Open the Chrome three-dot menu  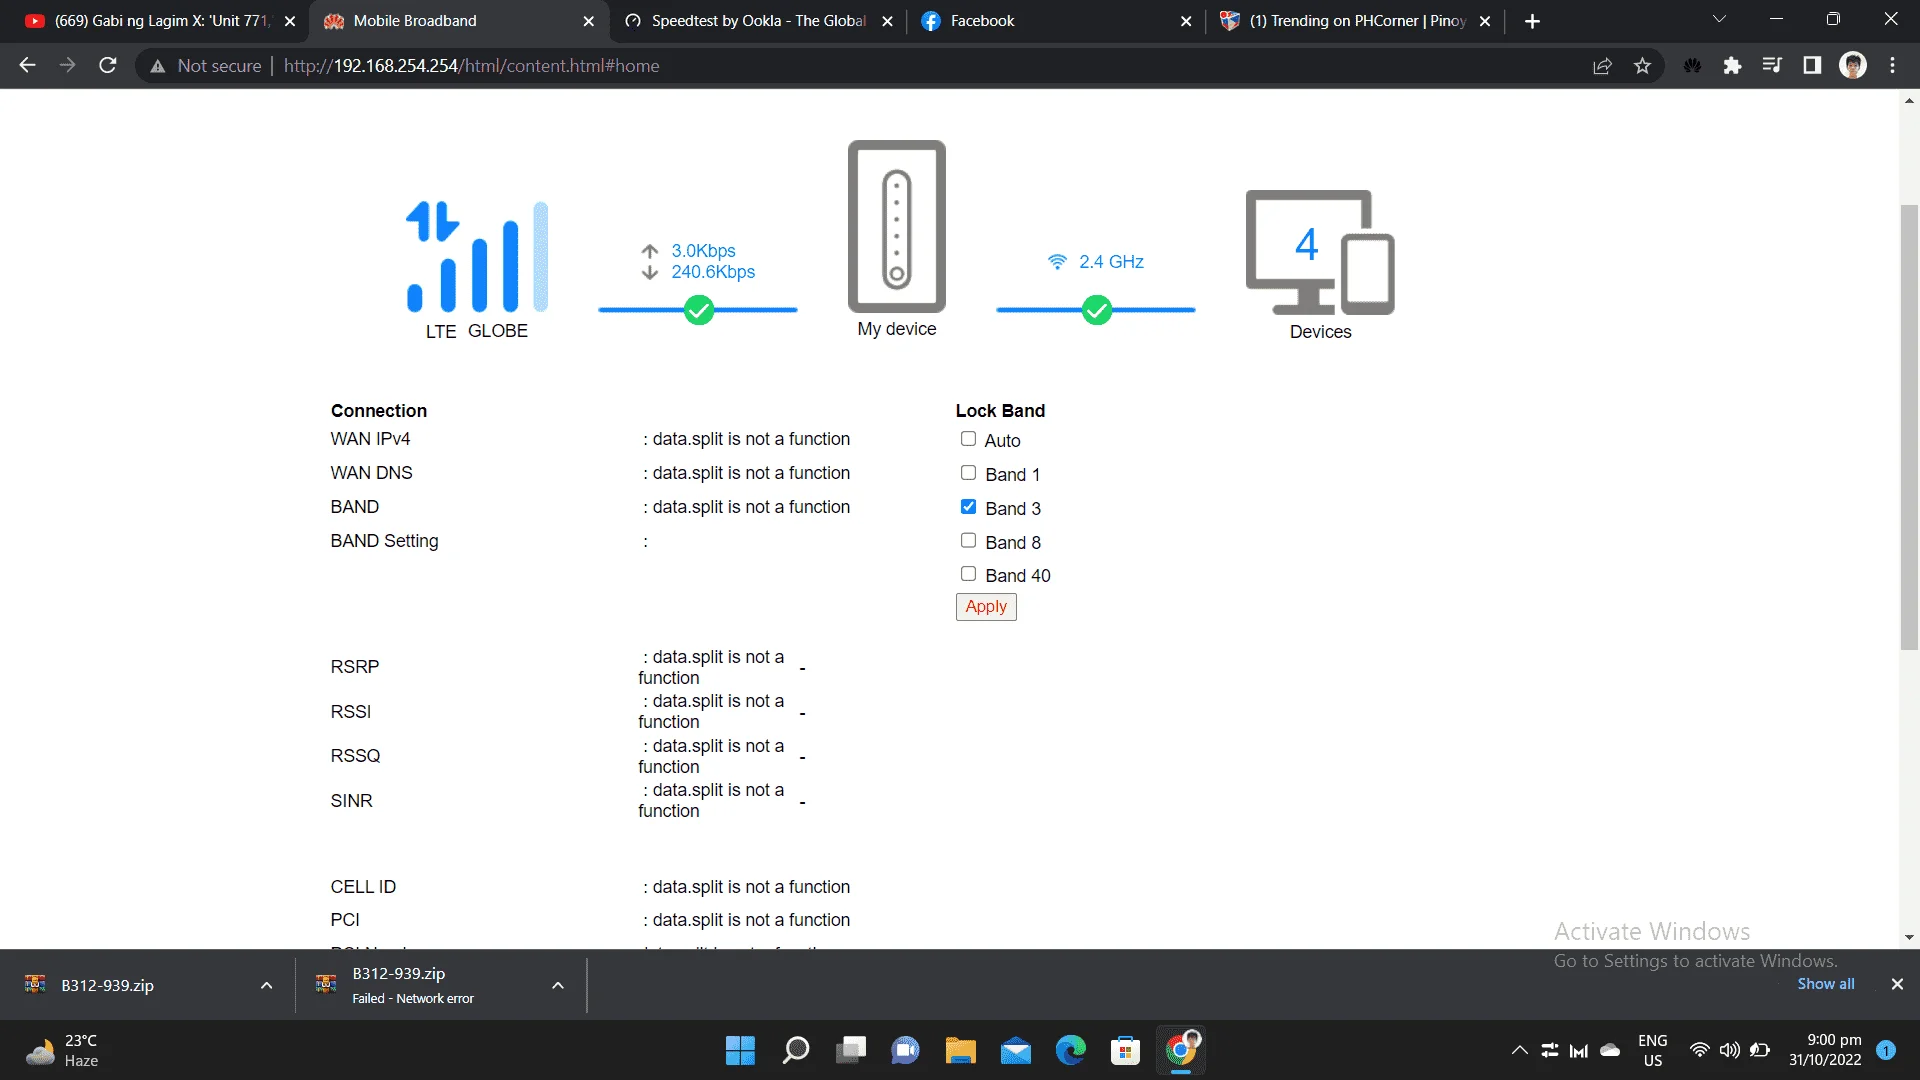1892,66
